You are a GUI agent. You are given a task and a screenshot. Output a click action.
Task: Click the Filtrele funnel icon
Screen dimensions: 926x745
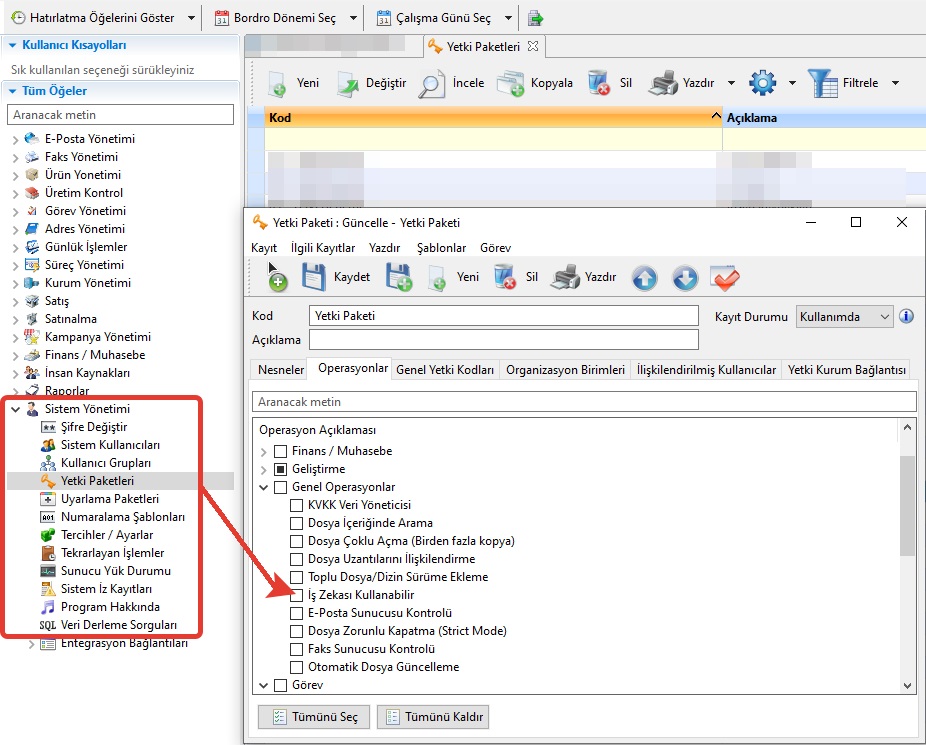click(x=822, y=83)
